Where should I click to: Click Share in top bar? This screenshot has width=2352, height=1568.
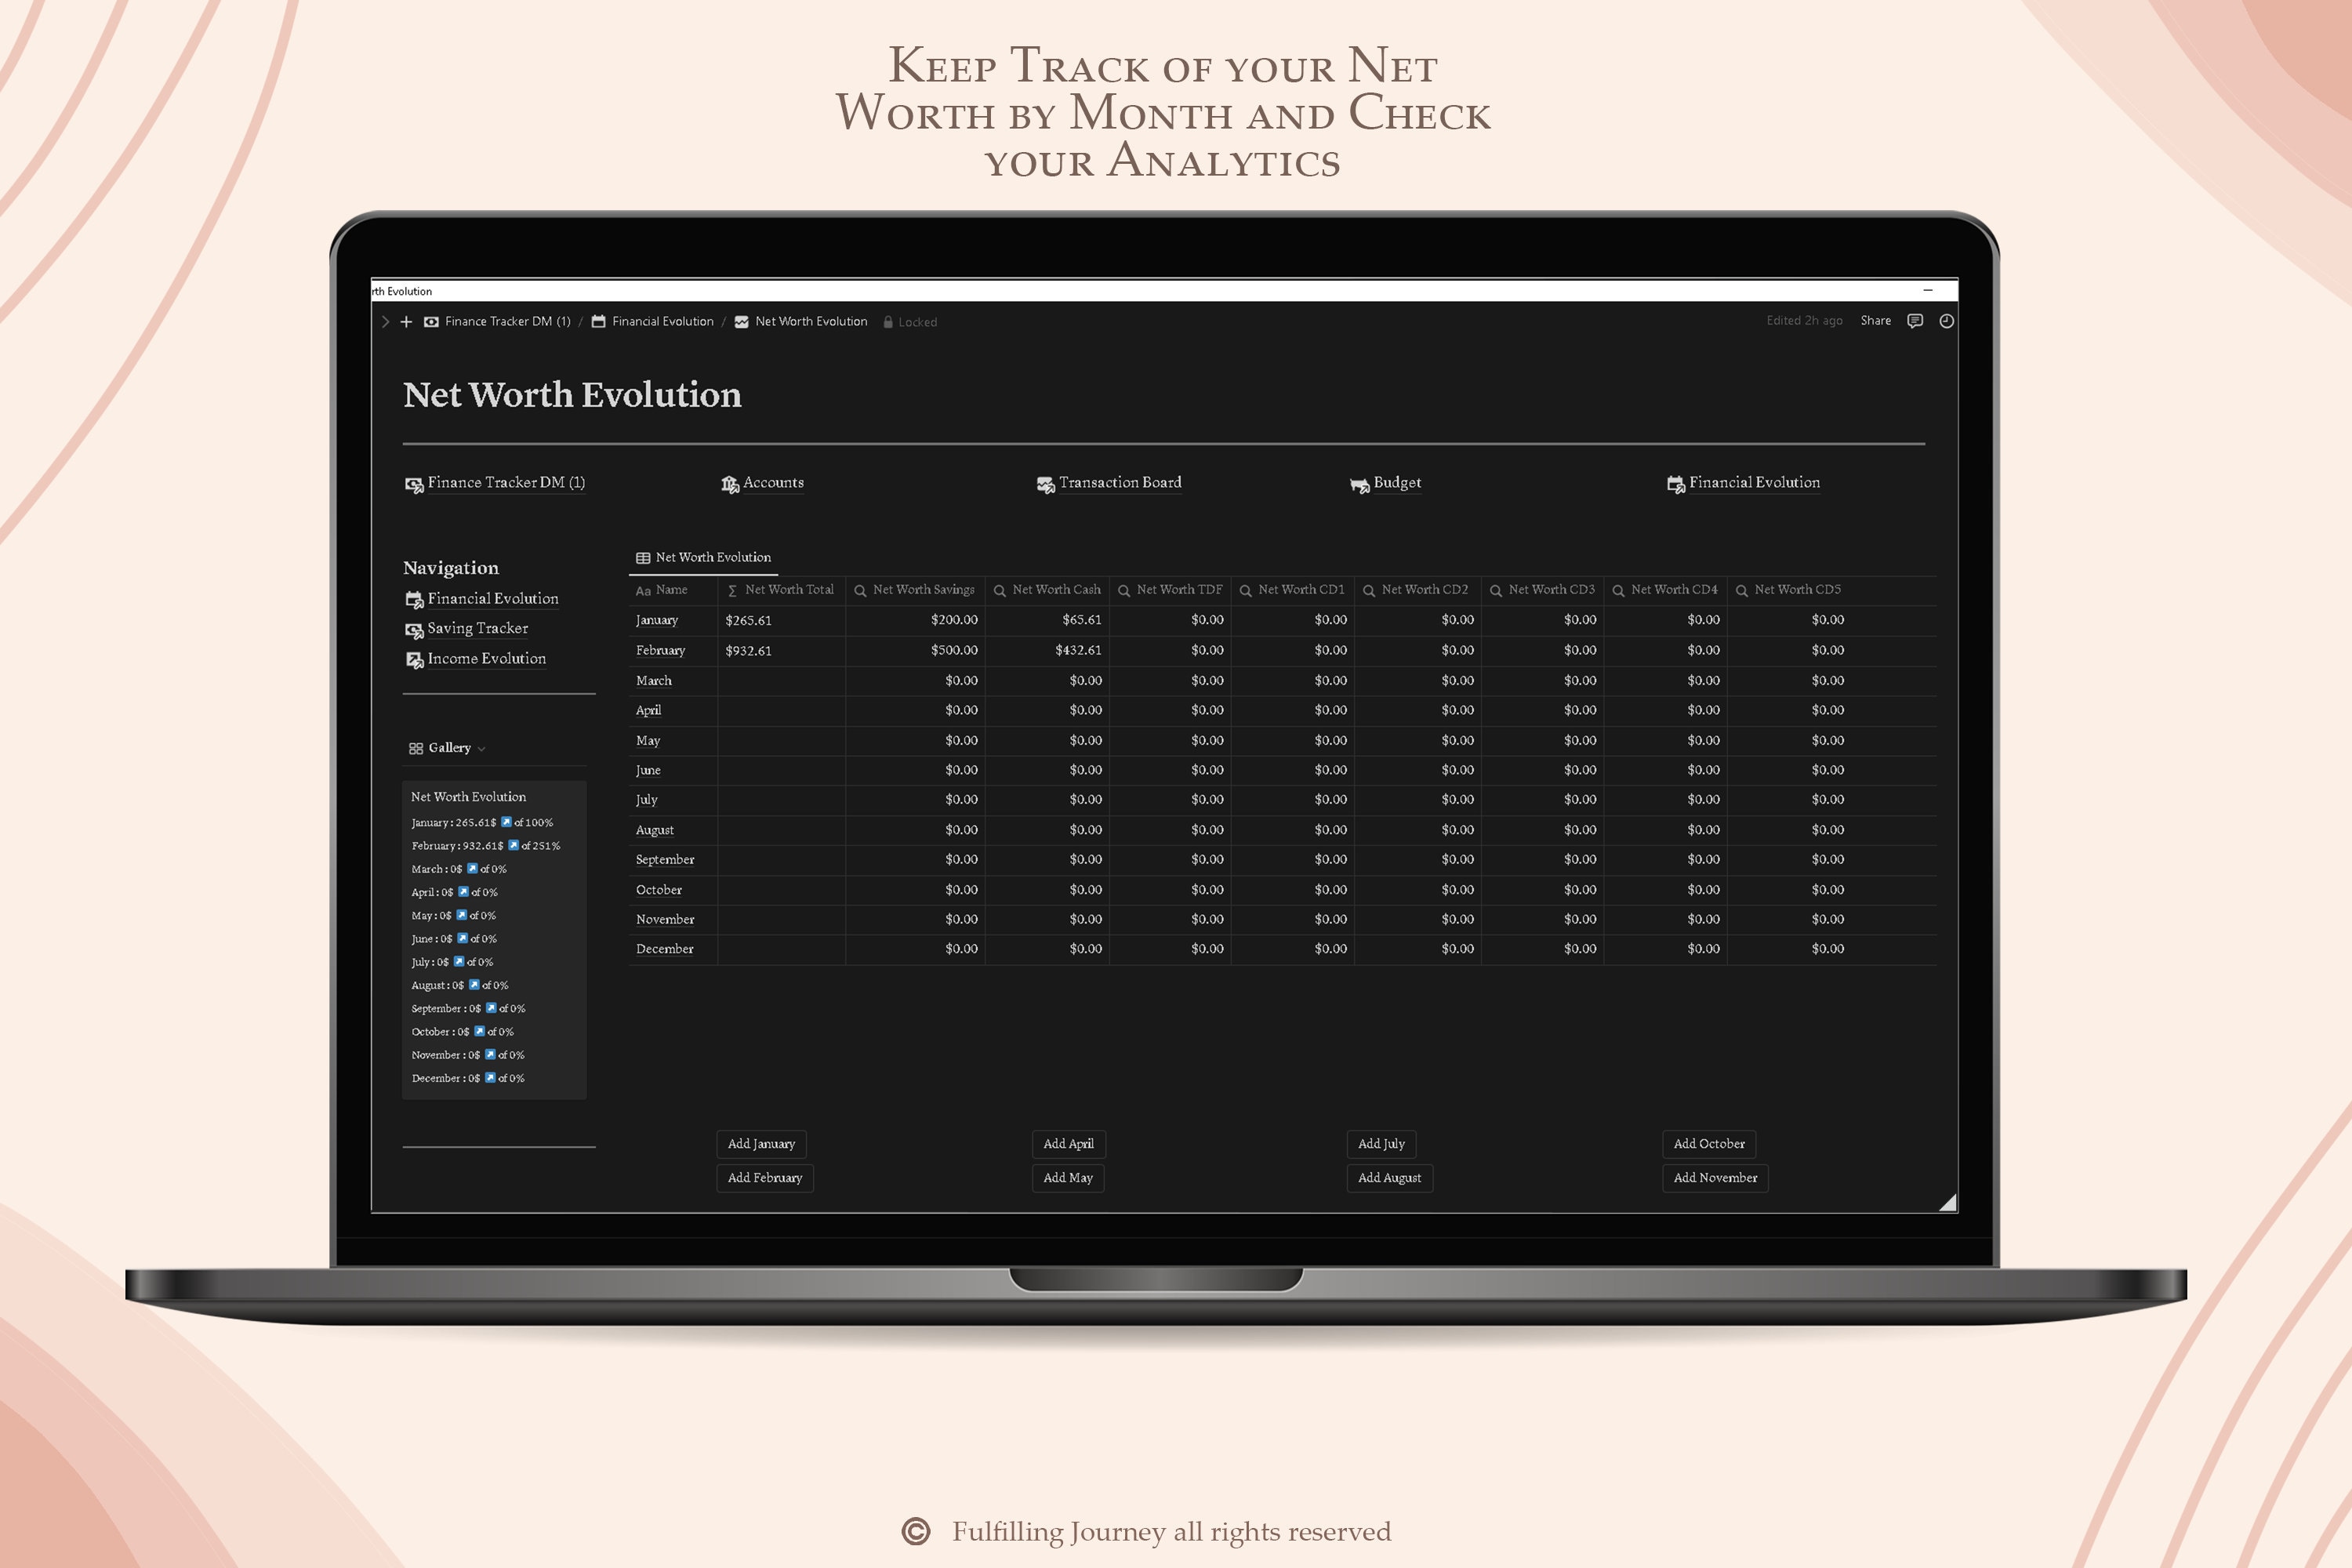point(1875,321)
